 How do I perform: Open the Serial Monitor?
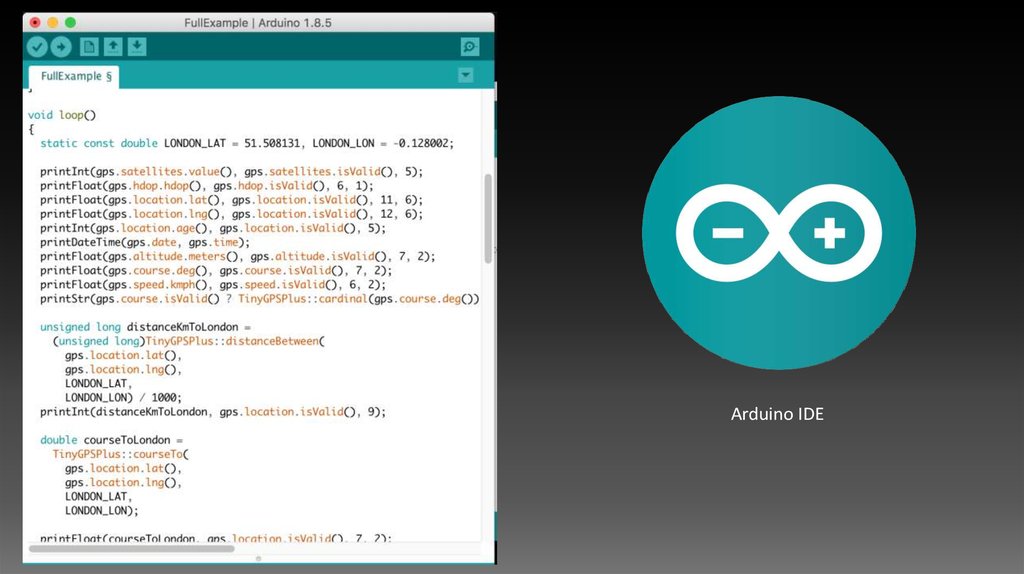point(469,46)
